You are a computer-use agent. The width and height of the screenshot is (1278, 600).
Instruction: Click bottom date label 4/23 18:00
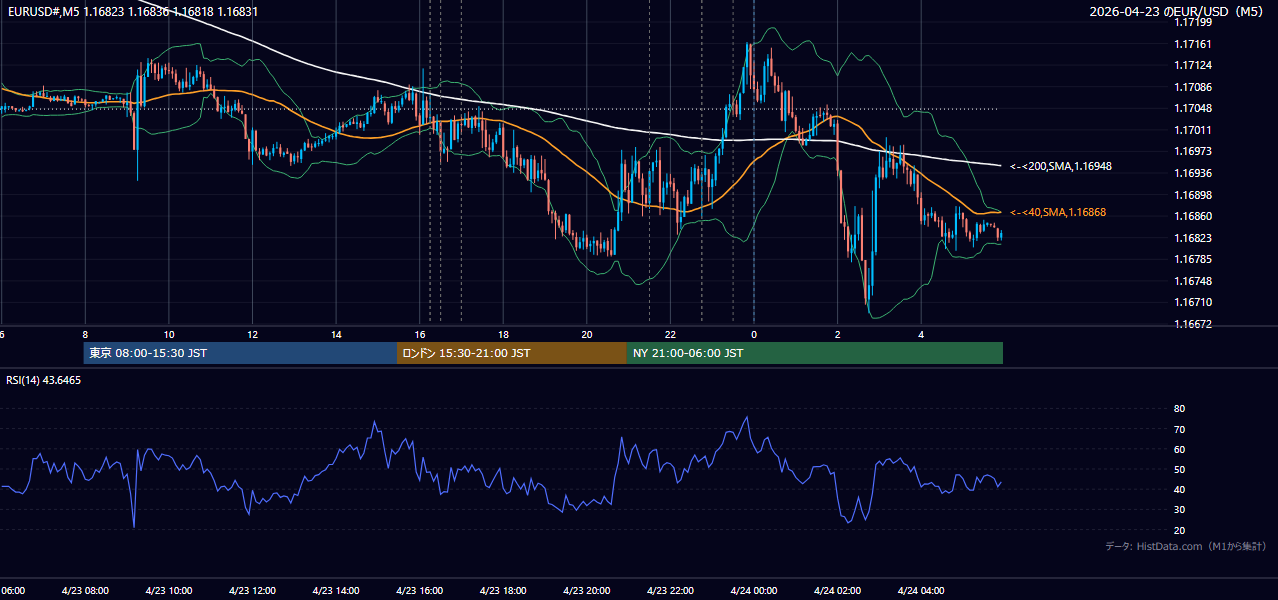point(504,591)
